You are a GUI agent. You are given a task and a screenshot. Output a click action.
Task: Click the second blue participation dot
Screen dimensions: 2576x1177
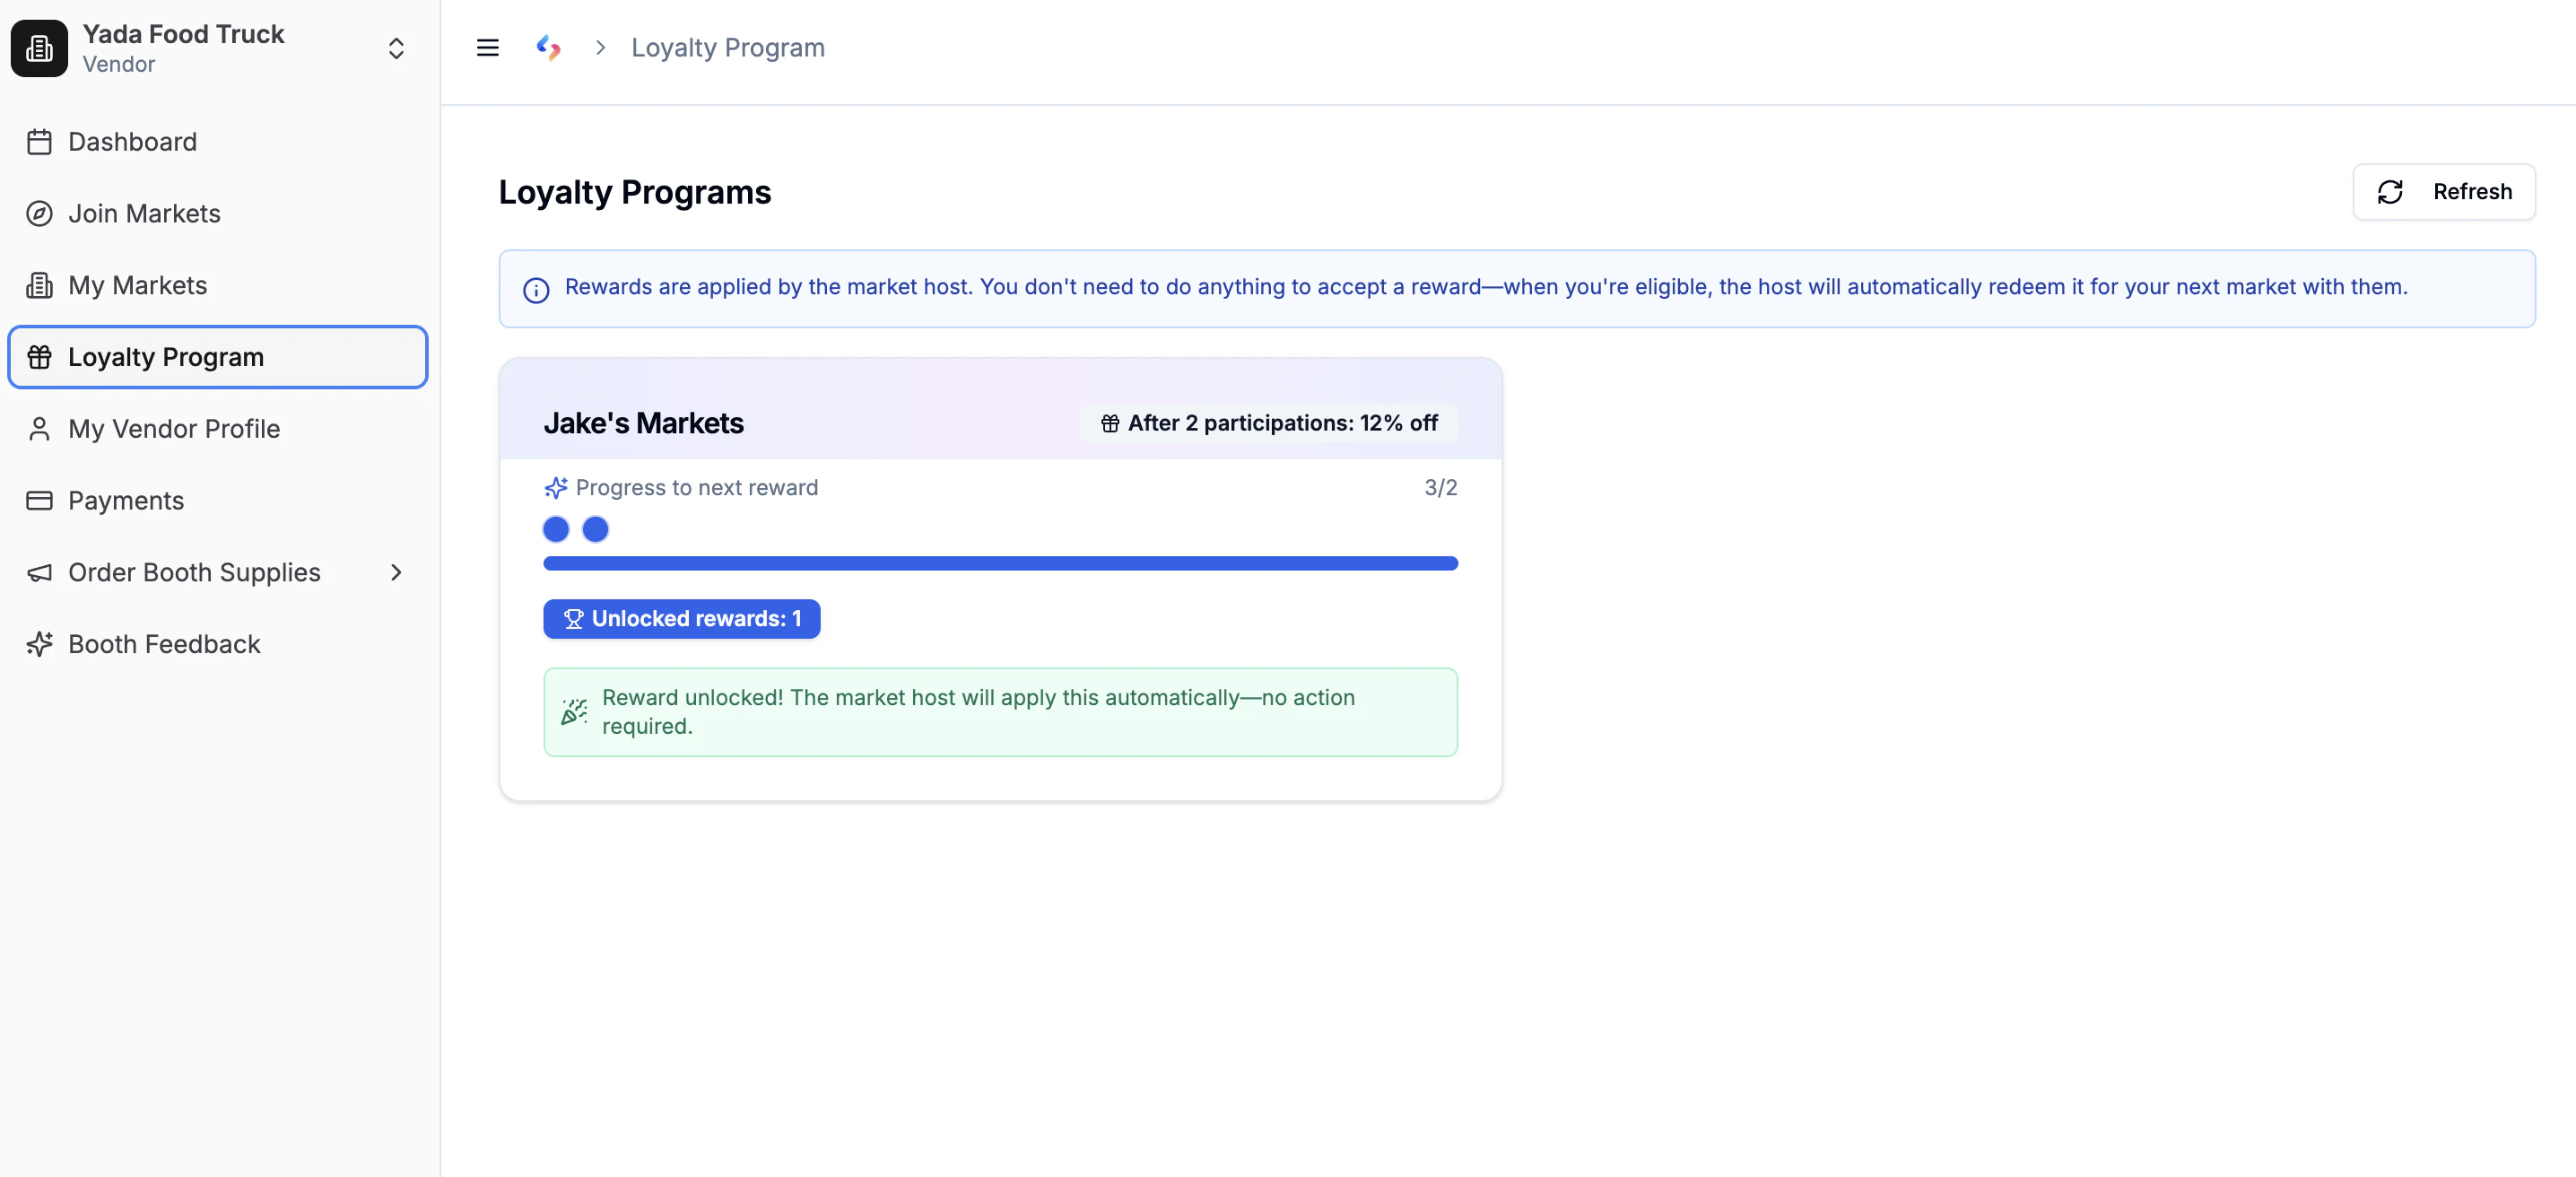coord(595,529)
